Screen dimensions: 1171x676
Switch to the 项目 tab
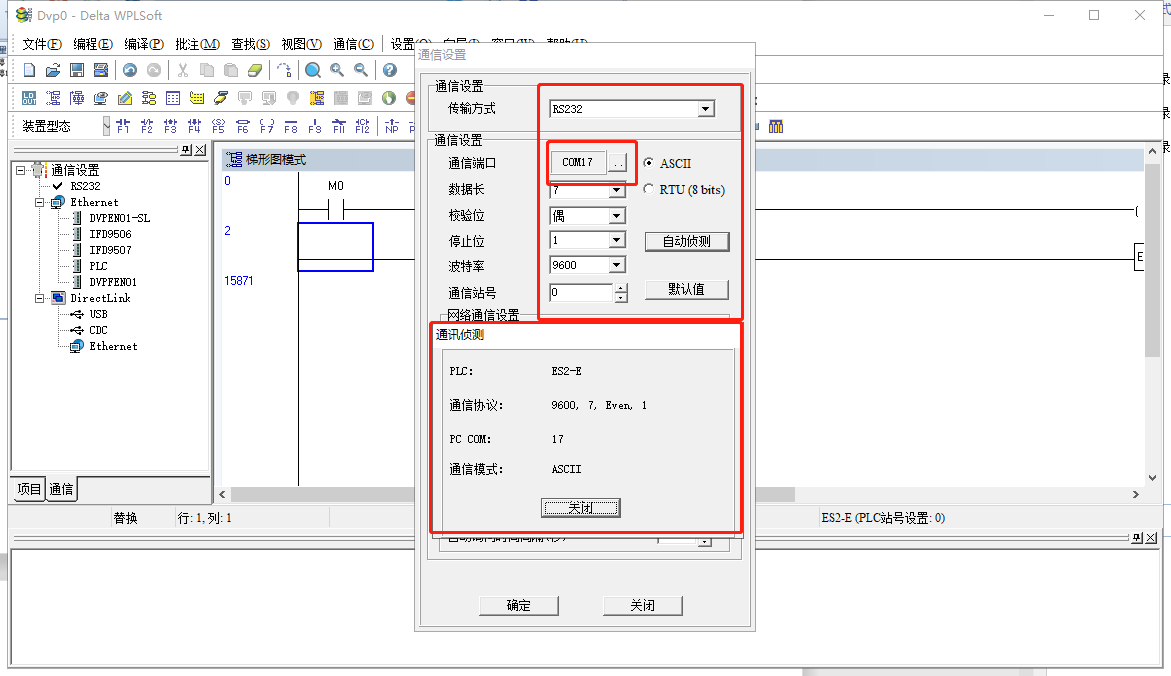click(29, 489)
